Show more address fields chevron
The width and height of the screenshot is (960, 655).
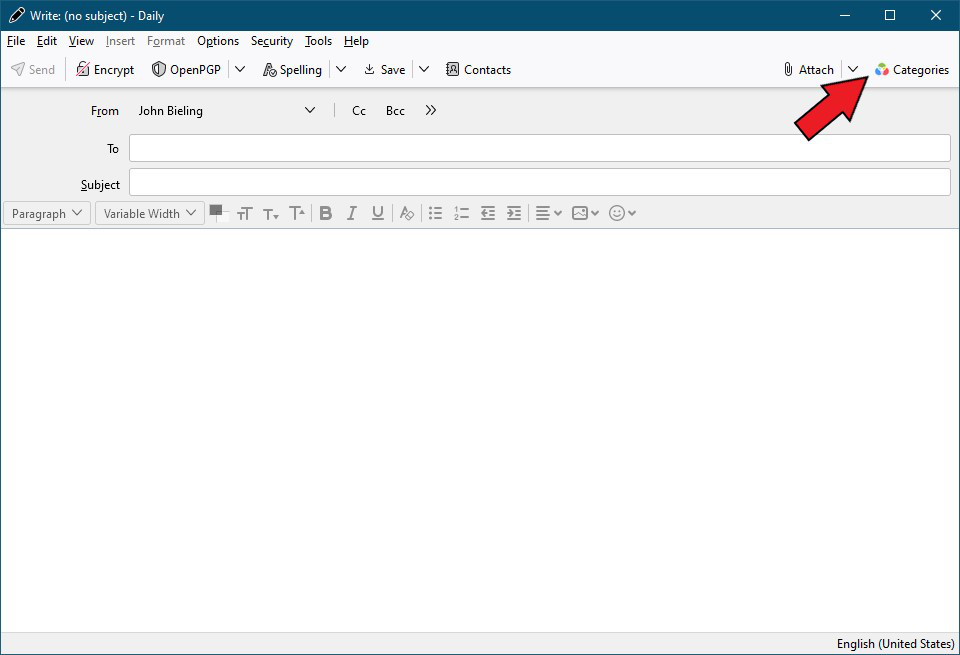click(431, 110)
